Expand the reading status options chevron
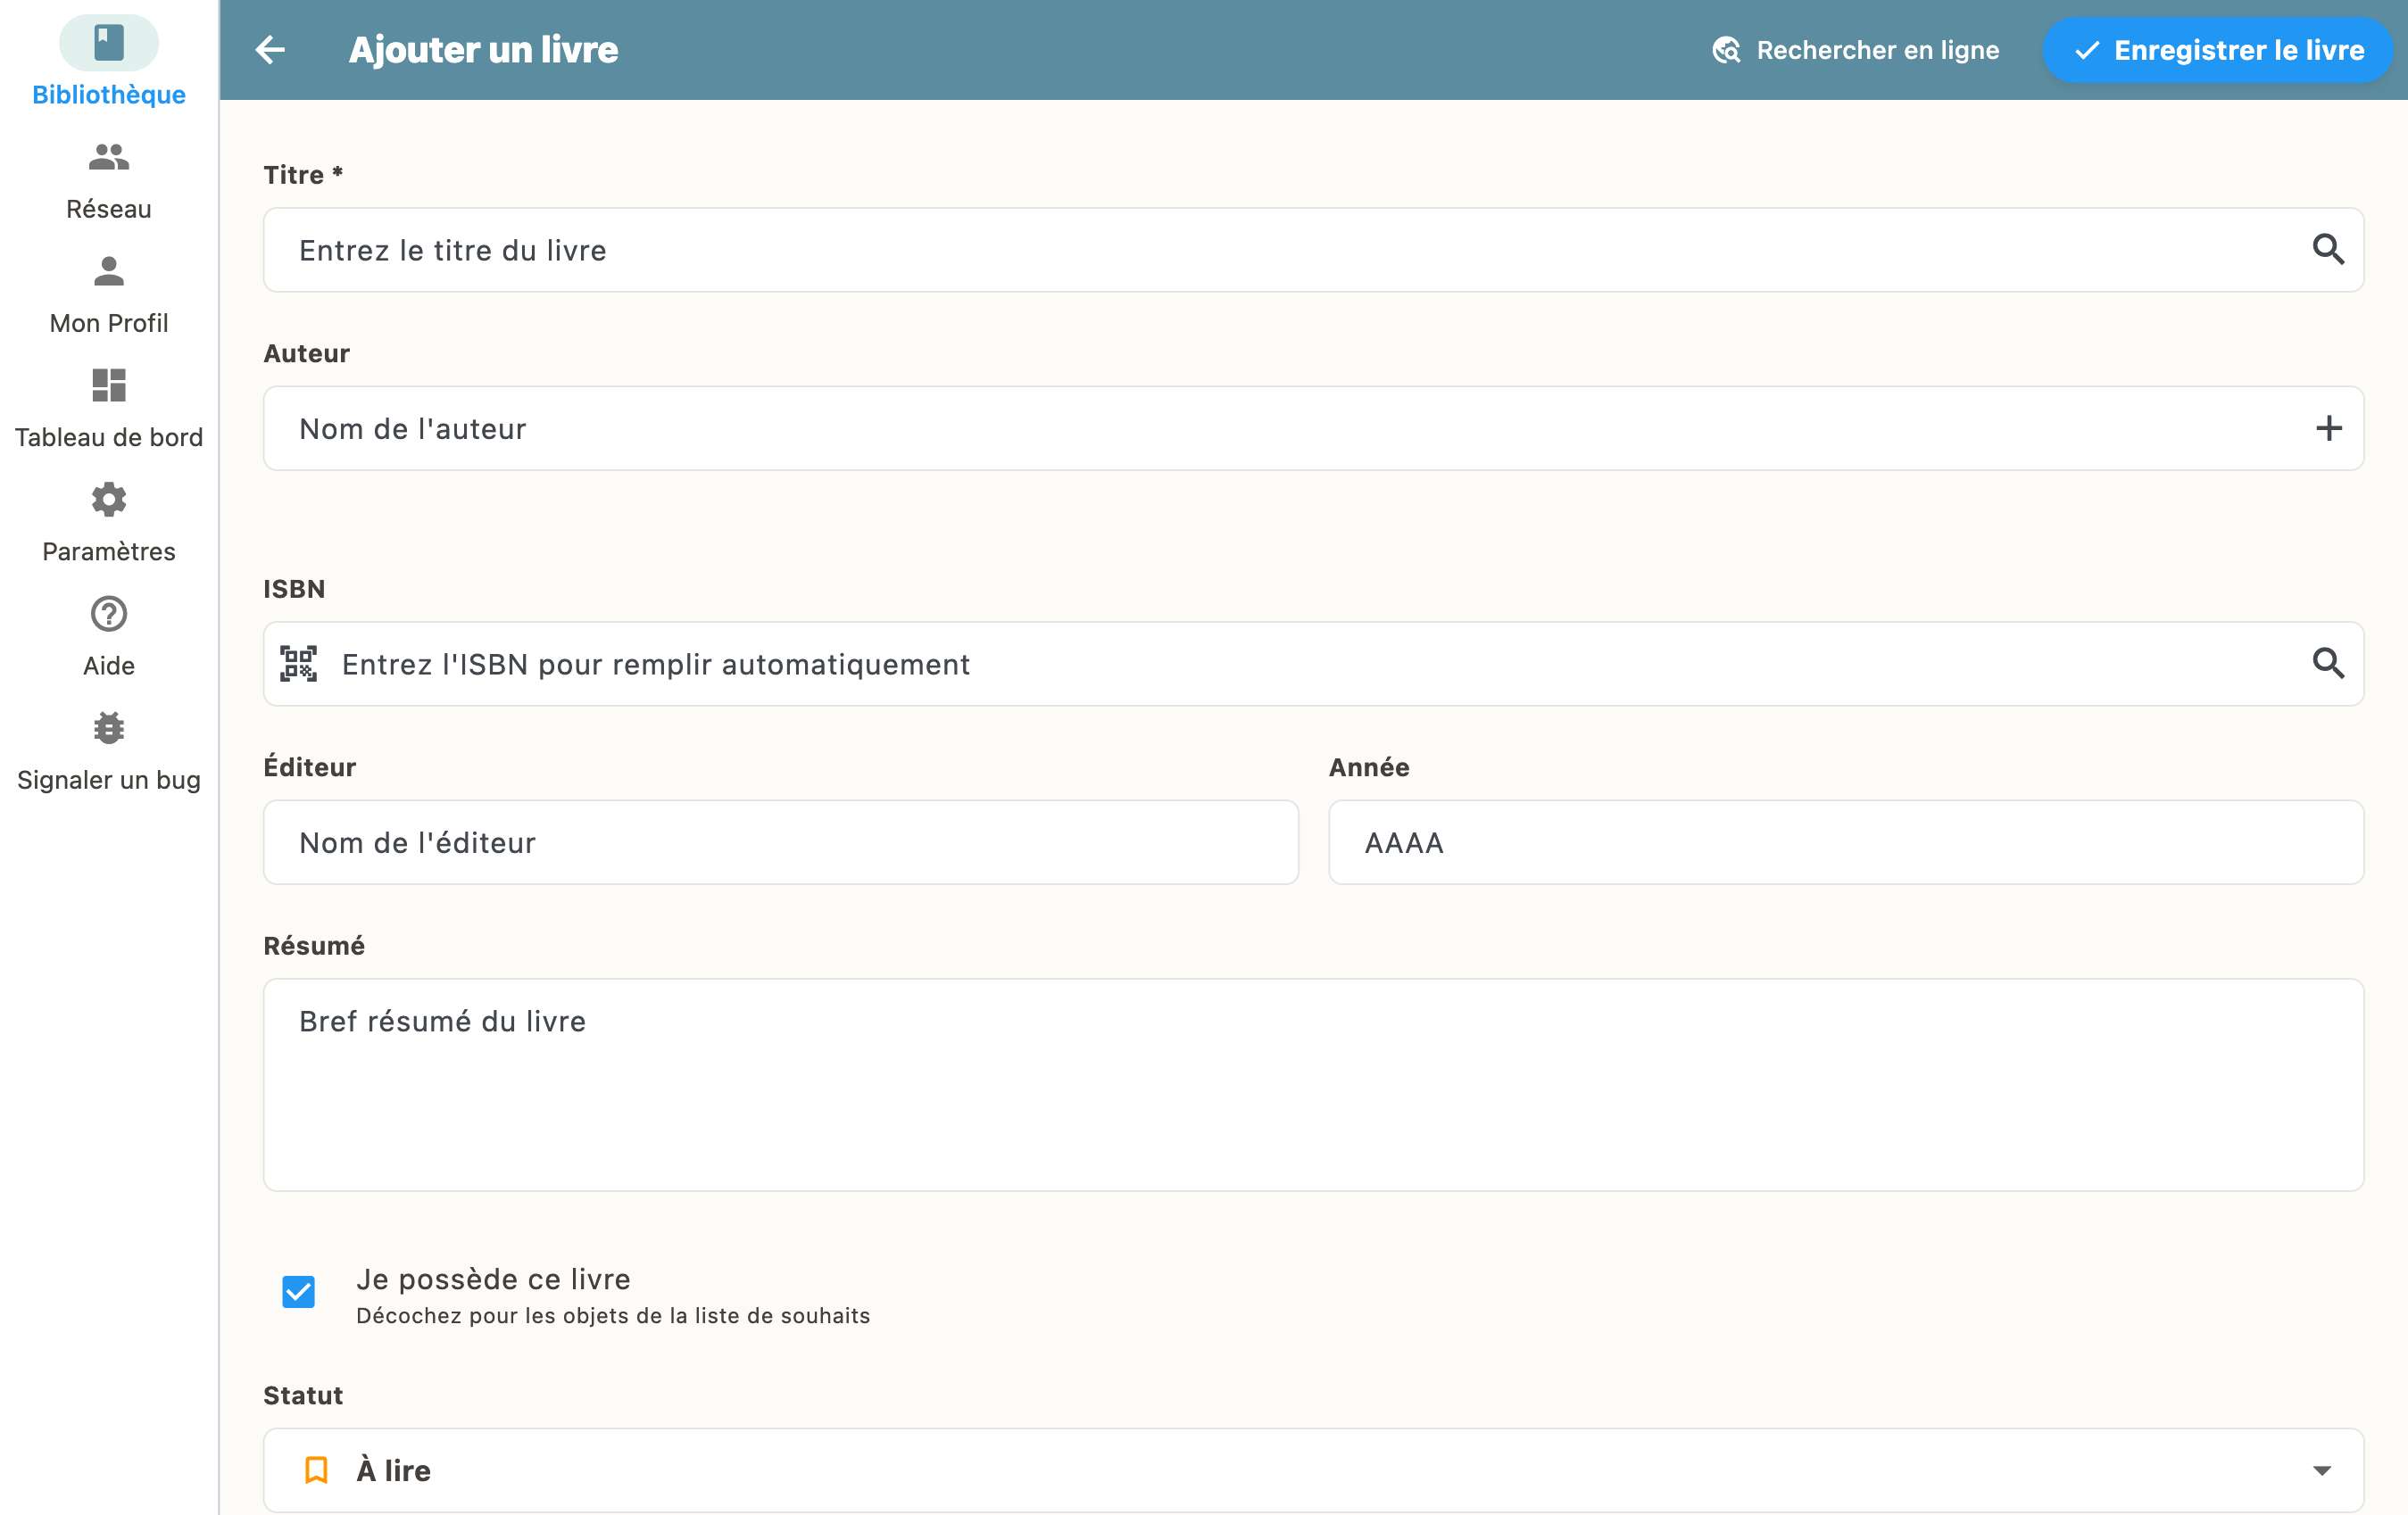This screenshot has height=1515, width=2408. [x=2321, y=1470]
